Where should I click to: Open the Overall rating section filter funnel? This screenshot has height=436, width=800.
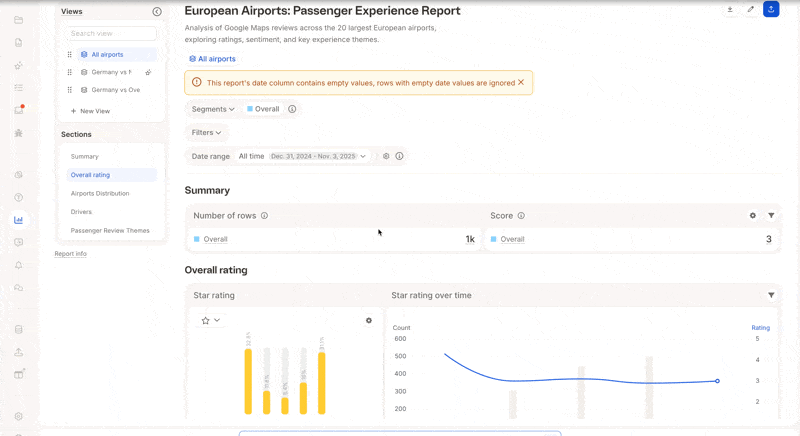click(771, 295)
